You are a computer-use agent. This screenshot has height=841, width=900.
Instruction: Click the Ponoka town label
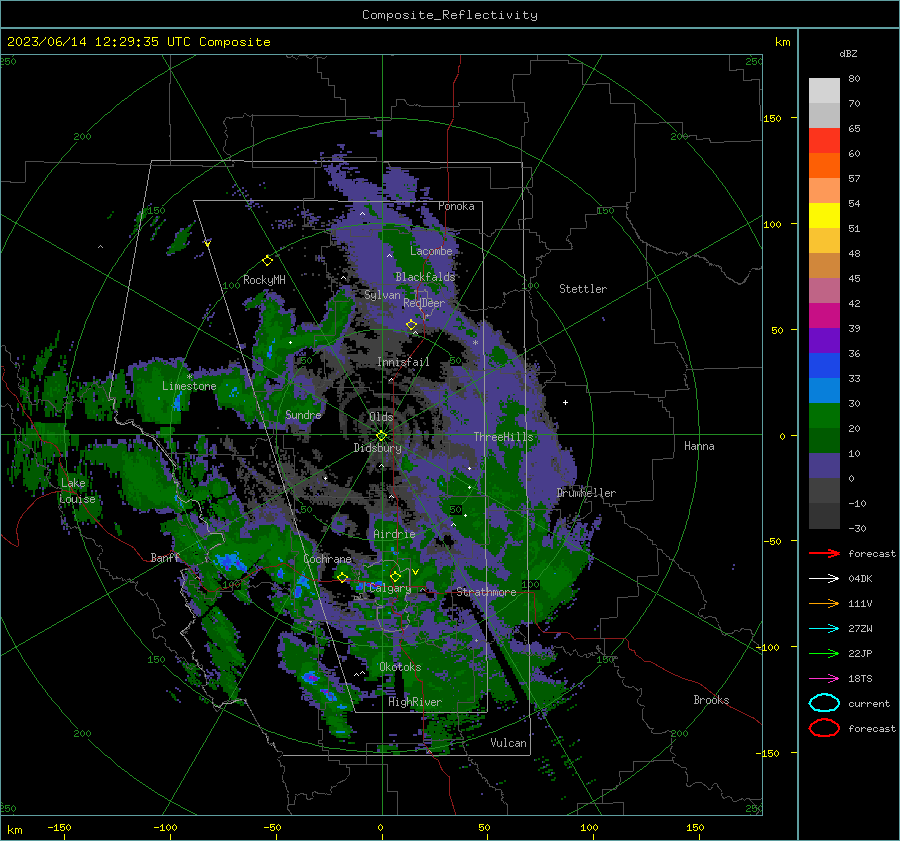click(456, 206)
